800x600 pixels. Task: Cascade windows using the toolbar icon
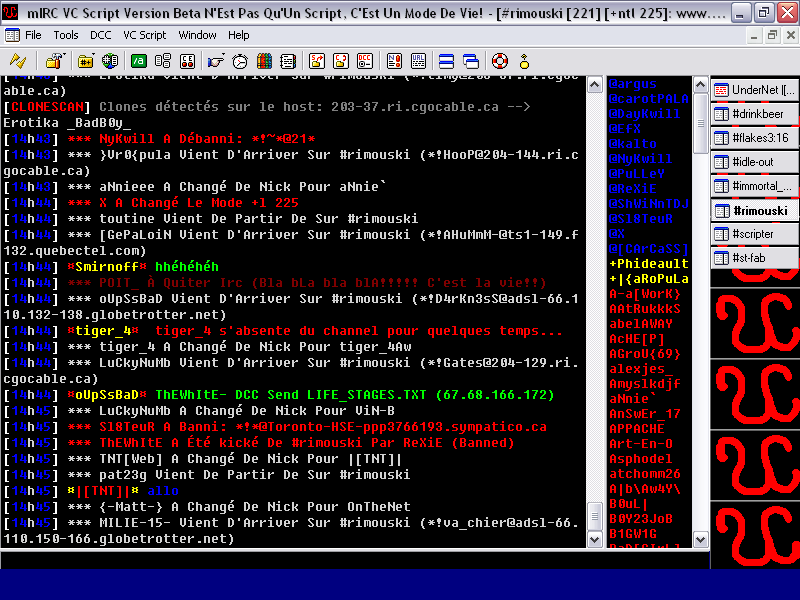pos(471,61)
